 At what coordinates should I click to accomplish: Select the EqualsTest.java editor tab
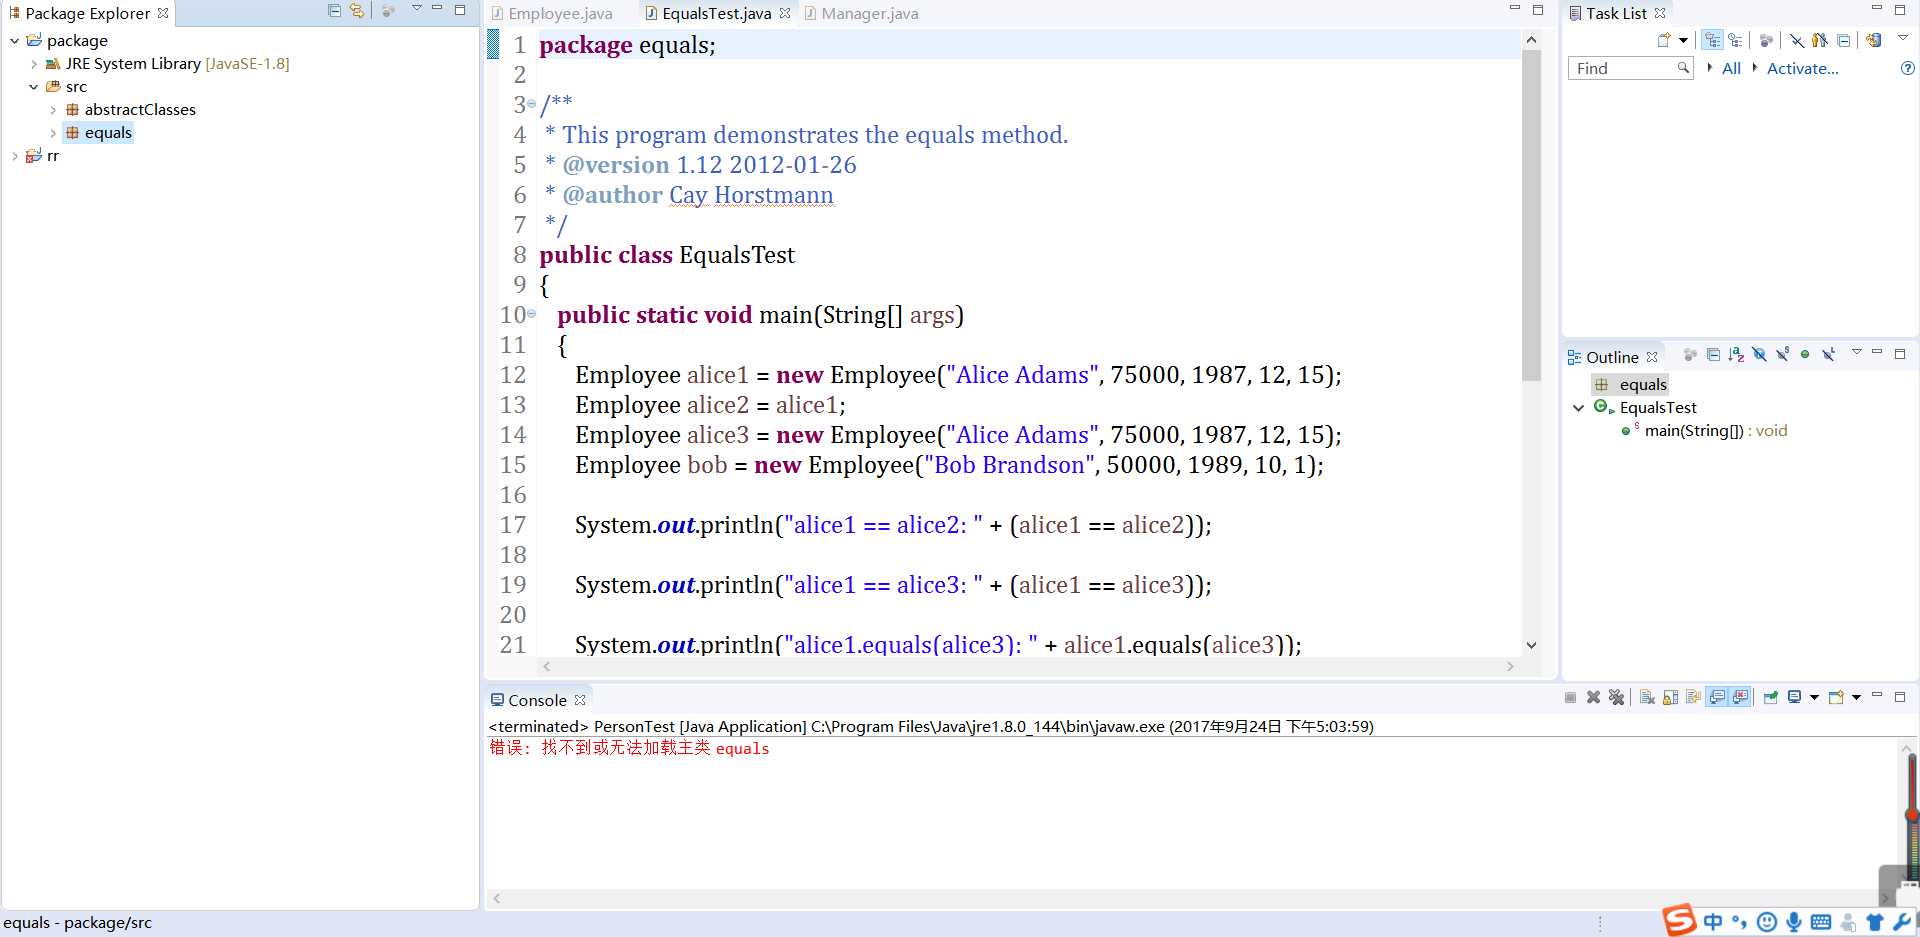point(716,14)
